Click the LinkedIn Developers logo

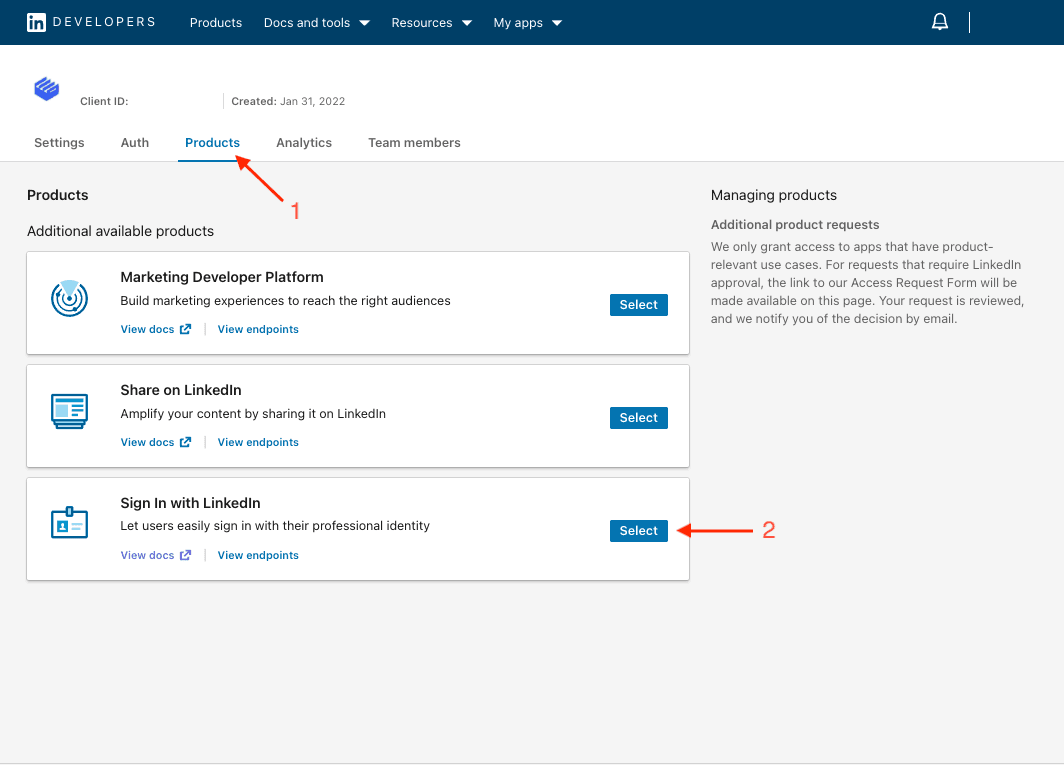[90, 21]
